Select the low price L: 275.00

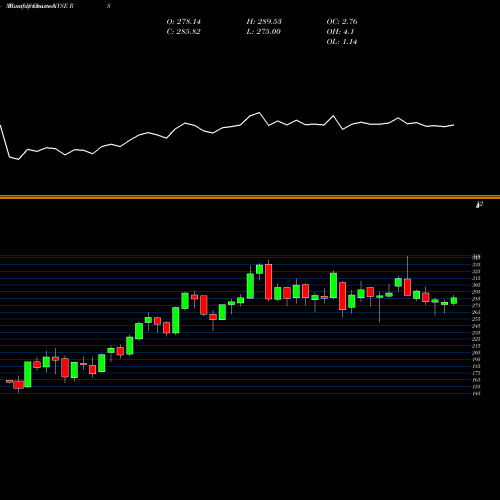tap(264, 32)
